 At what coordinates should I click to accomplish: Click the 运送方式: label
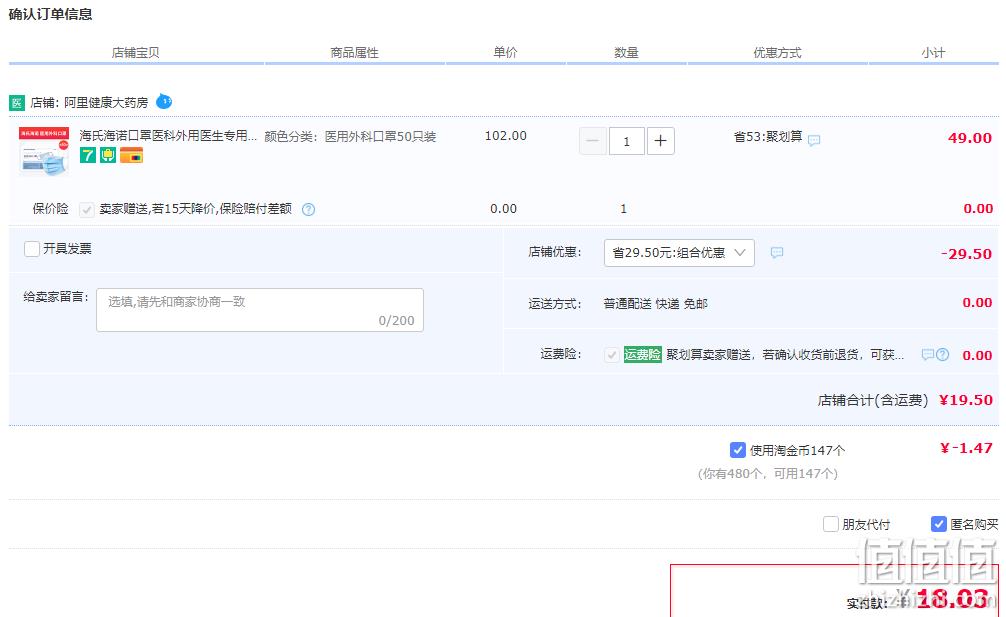(x=555, y=303)
